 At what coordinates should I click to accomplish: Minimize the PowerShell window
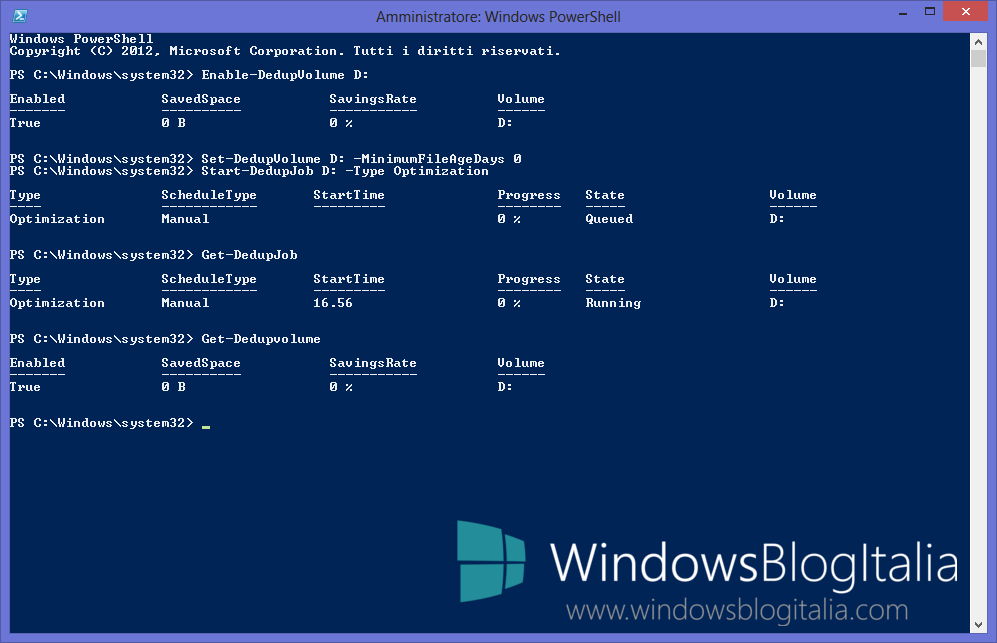(902, 13)
